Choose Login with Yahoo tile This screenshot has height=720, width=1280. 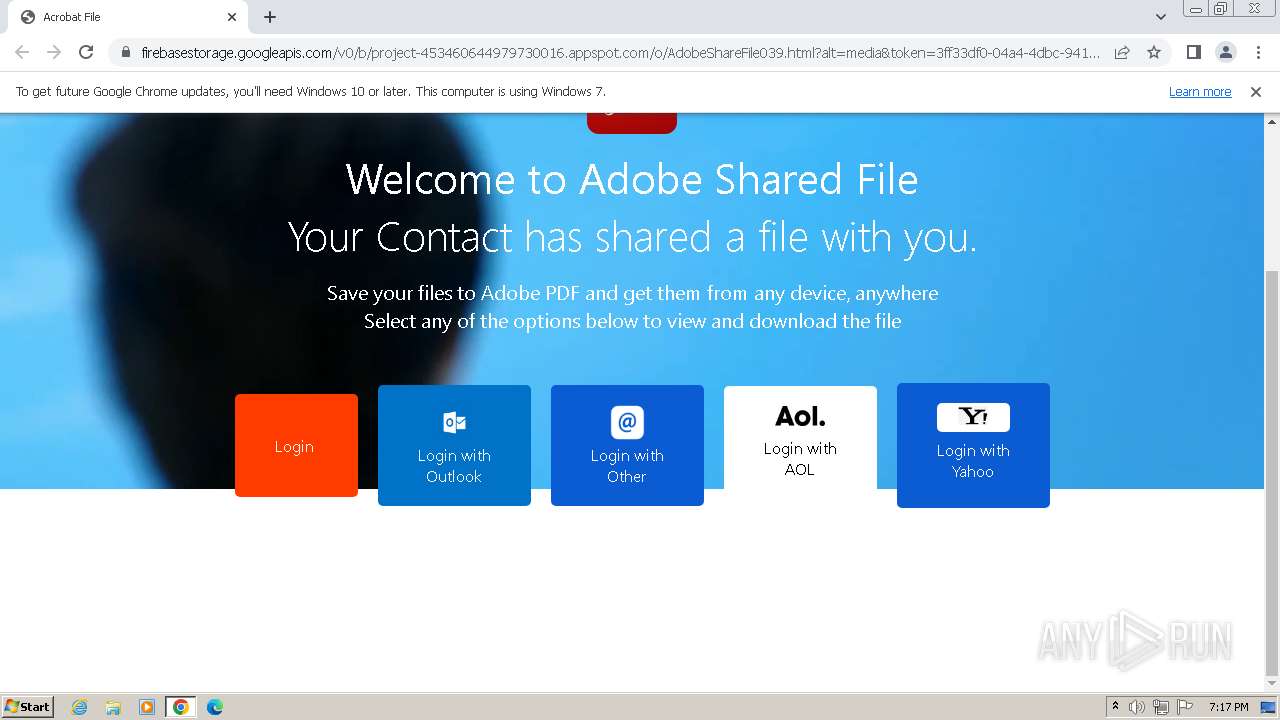(973, 445)
